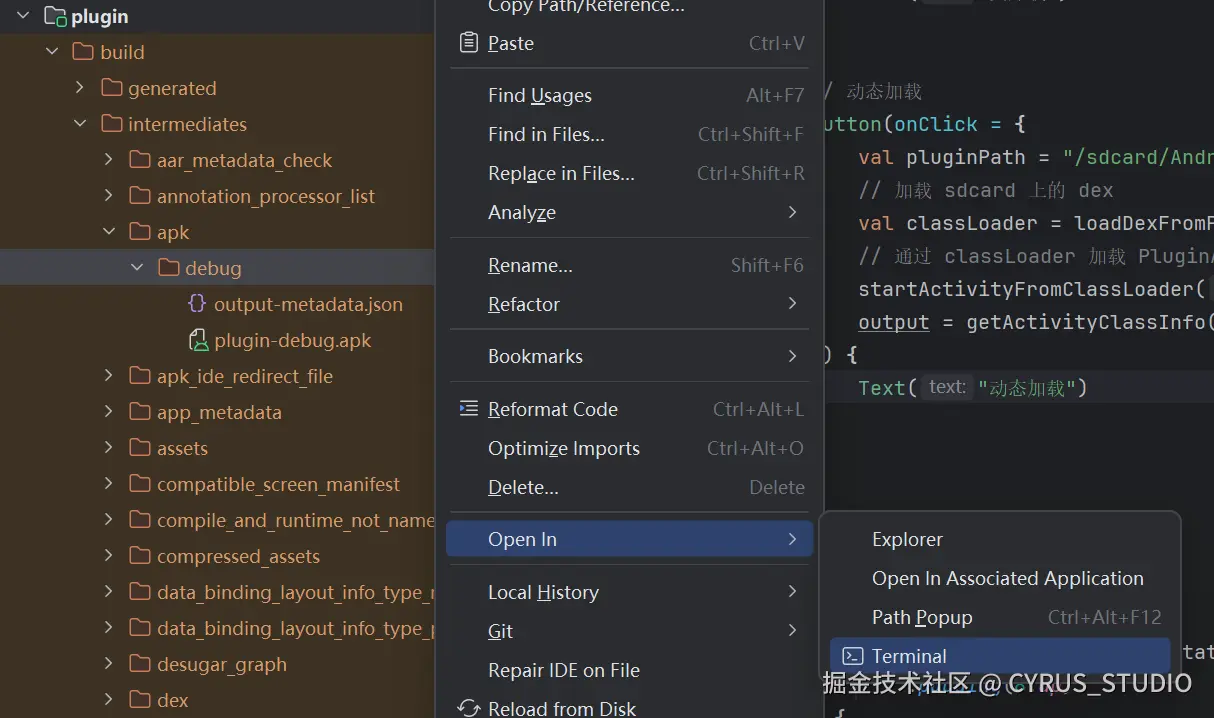
Task: Select plugin-debug.apk in the tree
Action: coord(293,340)
